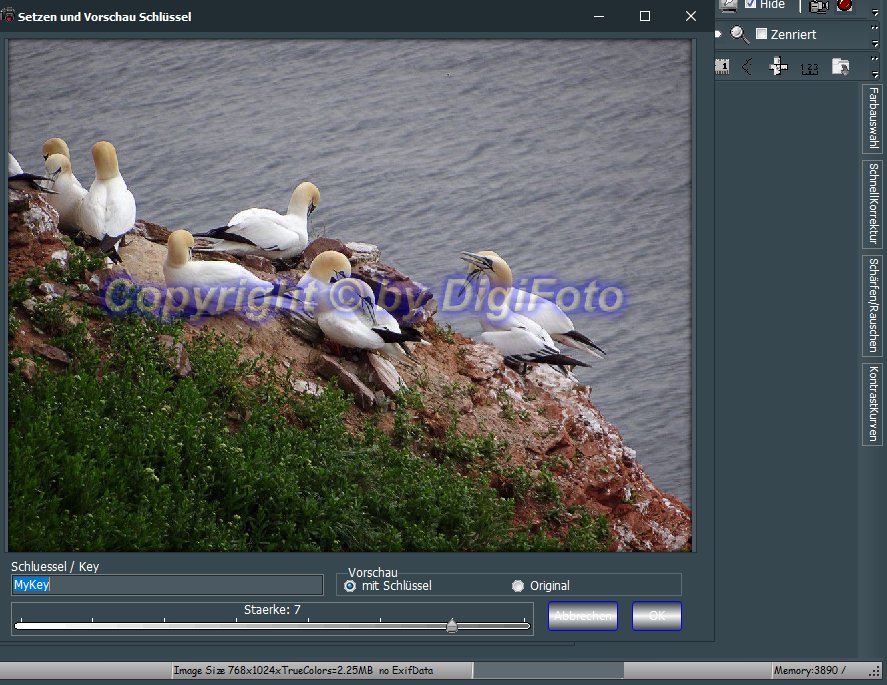887x685 pixels.
Task: Click the cross-shaped ruler icon
Action: tap(778, 67)
